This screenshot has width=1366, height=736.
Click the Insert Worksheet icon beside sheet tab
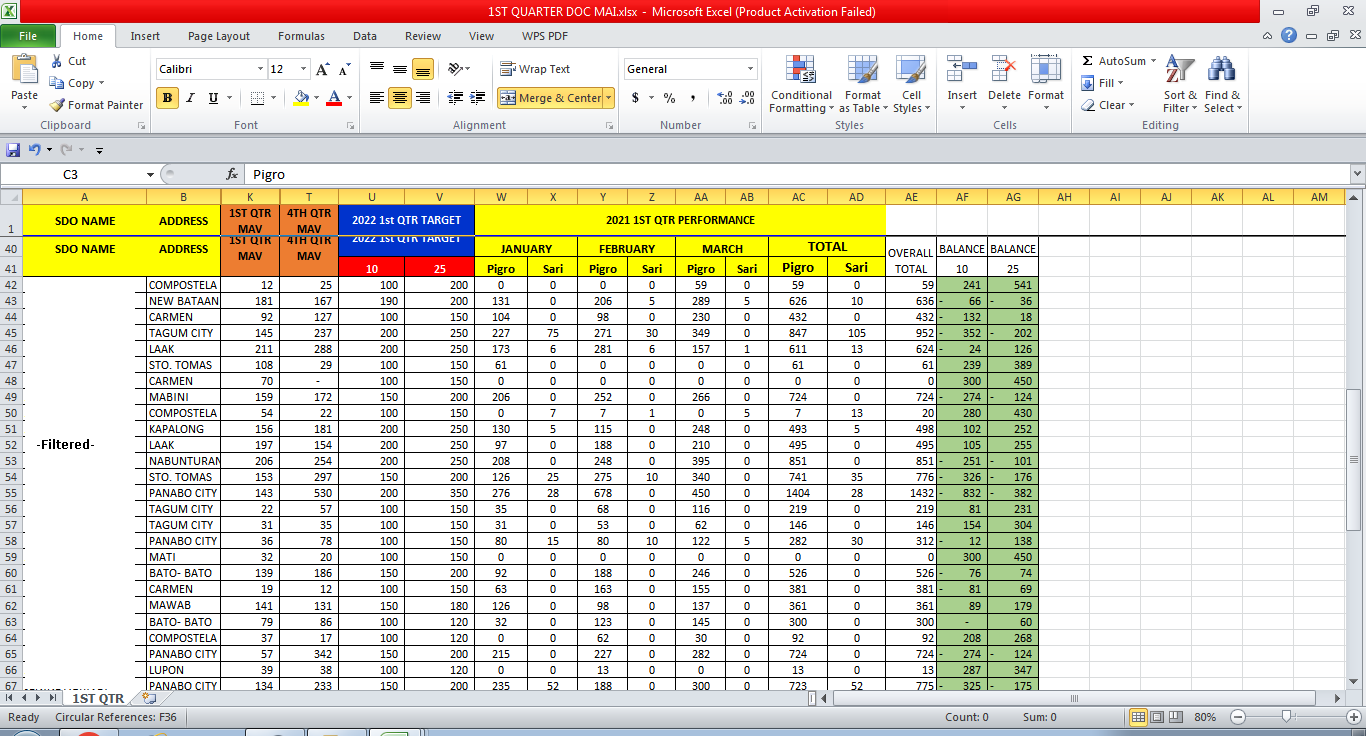pos(149,697)
